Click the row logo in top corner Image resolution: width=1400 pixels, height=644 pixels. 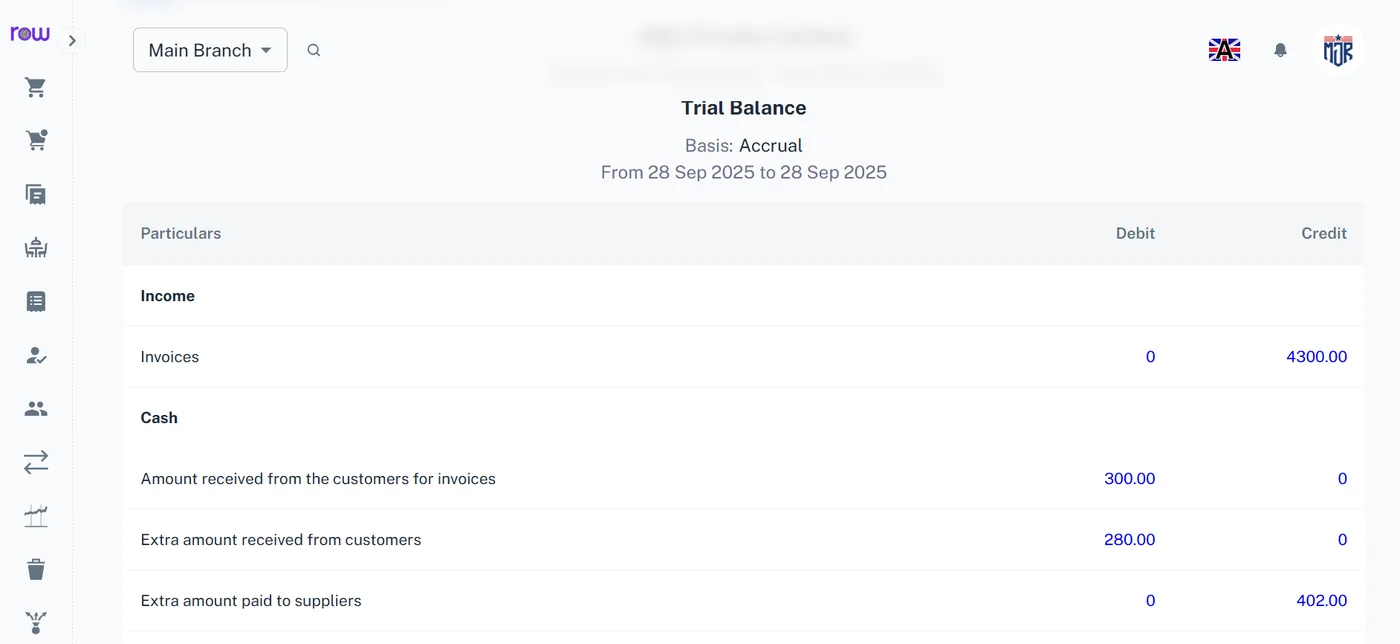coord(30,34)
